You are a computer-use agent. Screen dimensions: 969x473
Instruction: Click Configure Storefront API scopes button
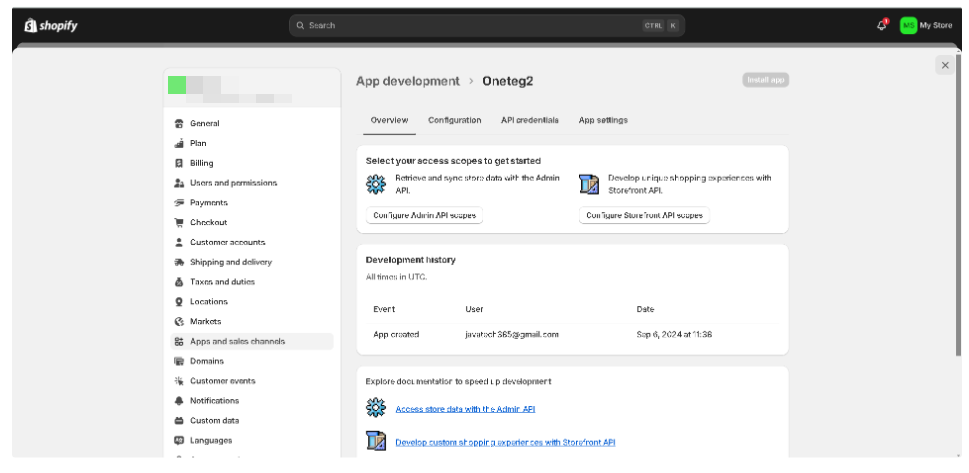point(644,215)
